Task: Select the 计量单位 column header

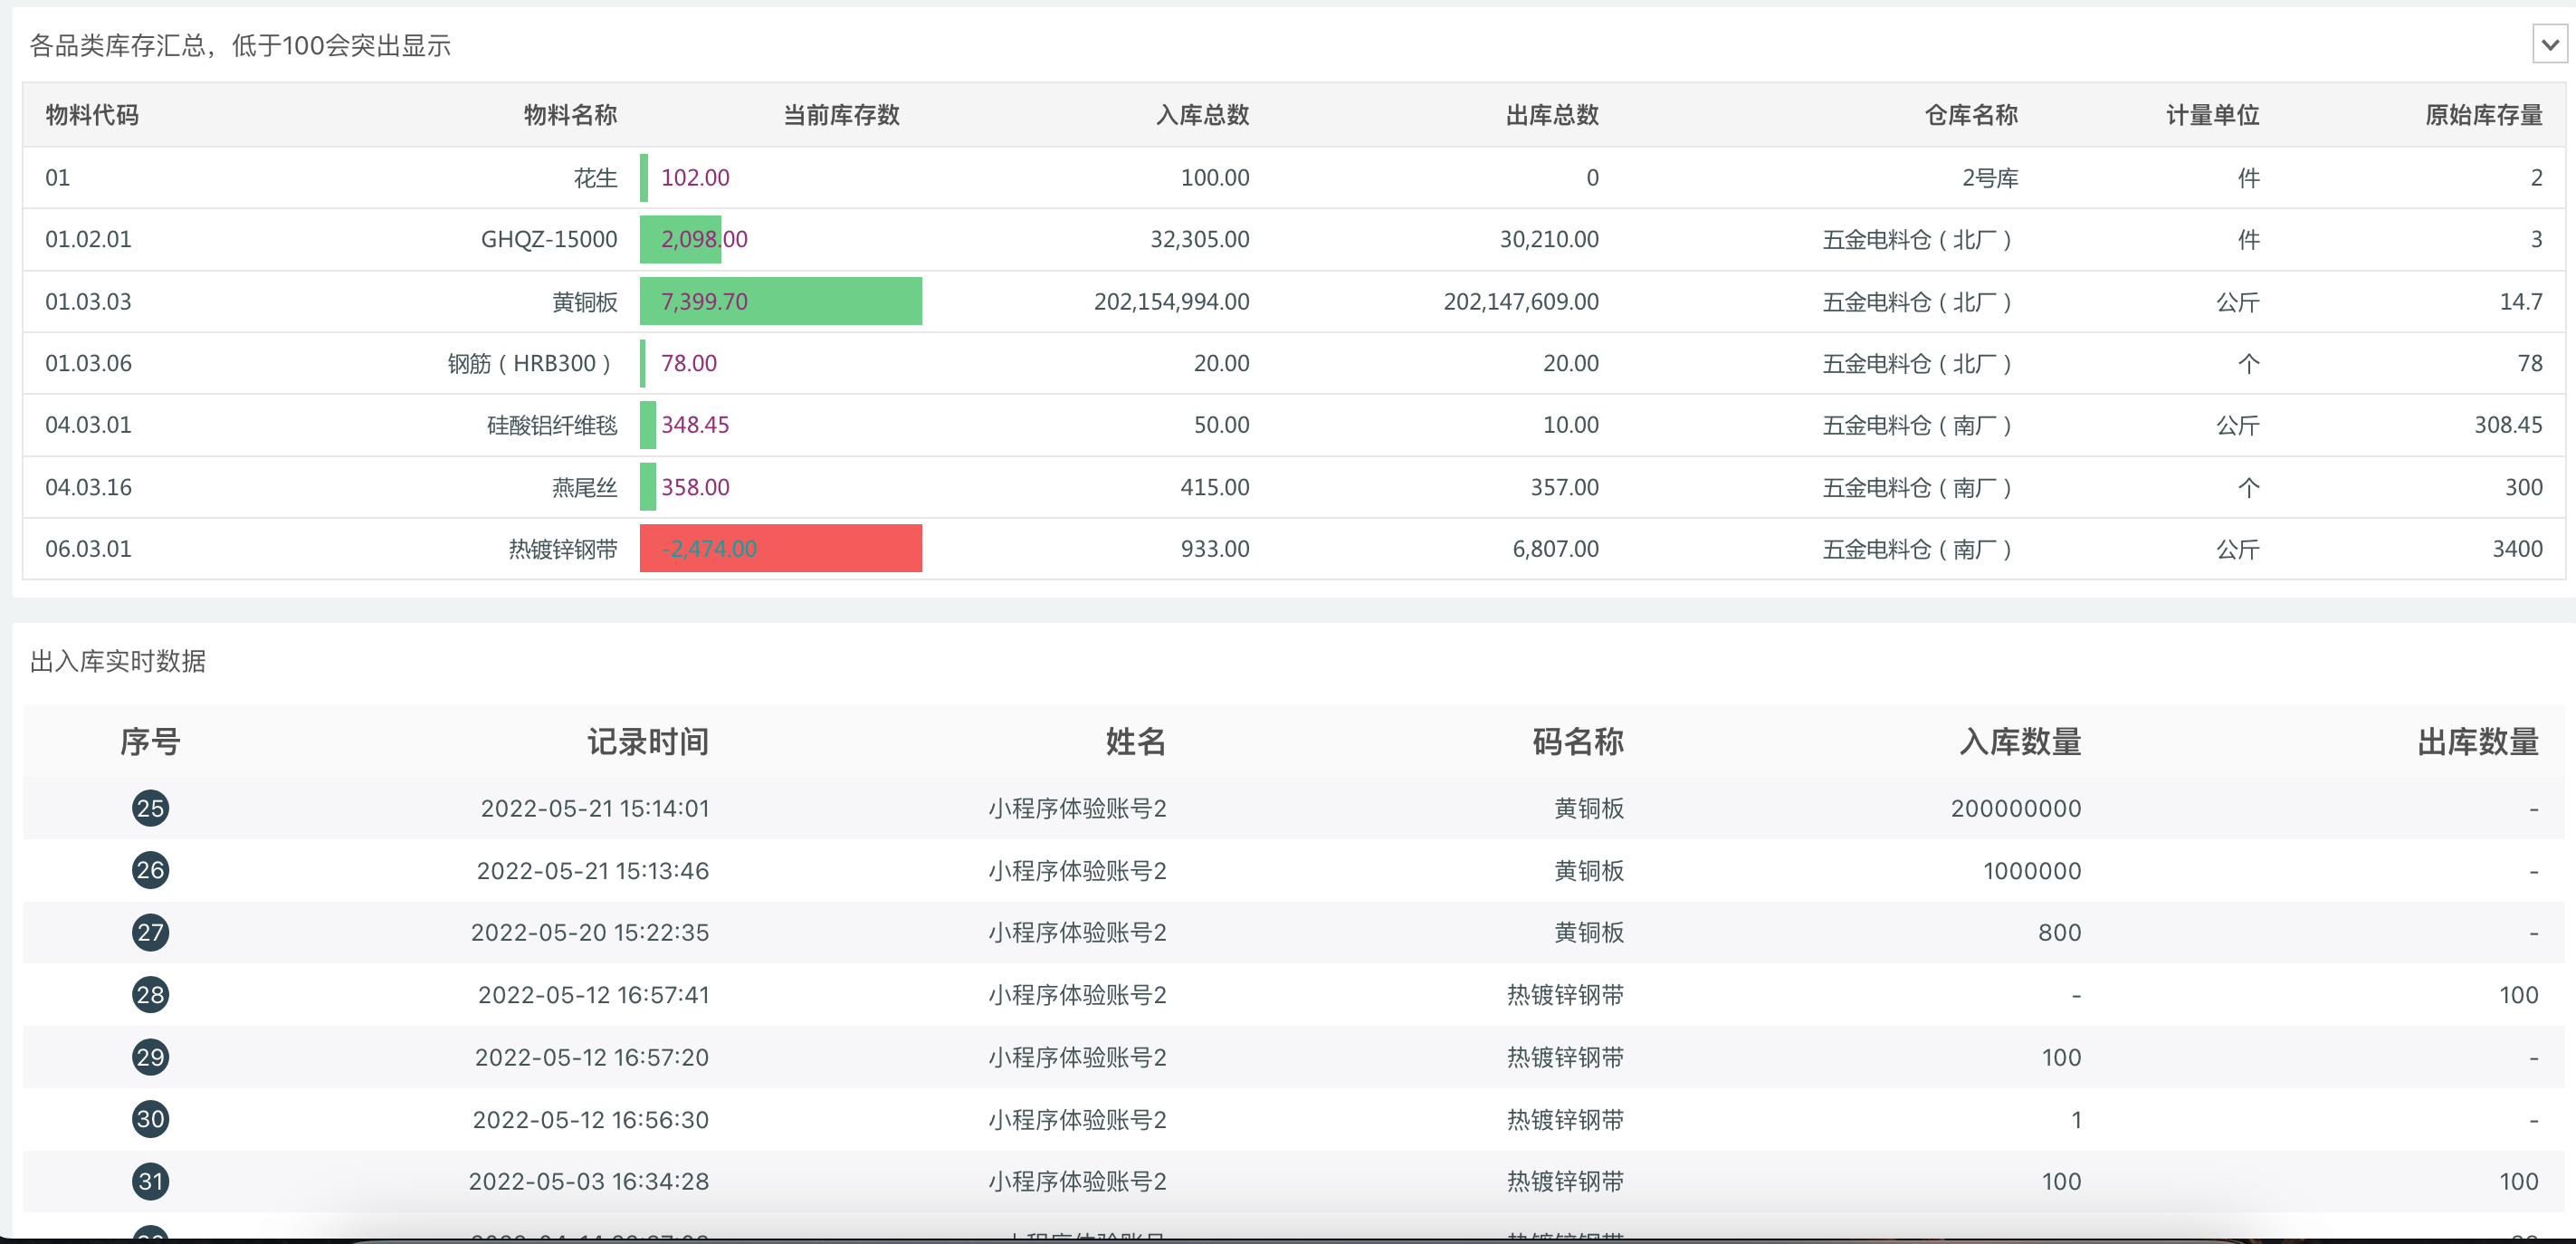Action: pyautogui.click(x=2212, y=115)
